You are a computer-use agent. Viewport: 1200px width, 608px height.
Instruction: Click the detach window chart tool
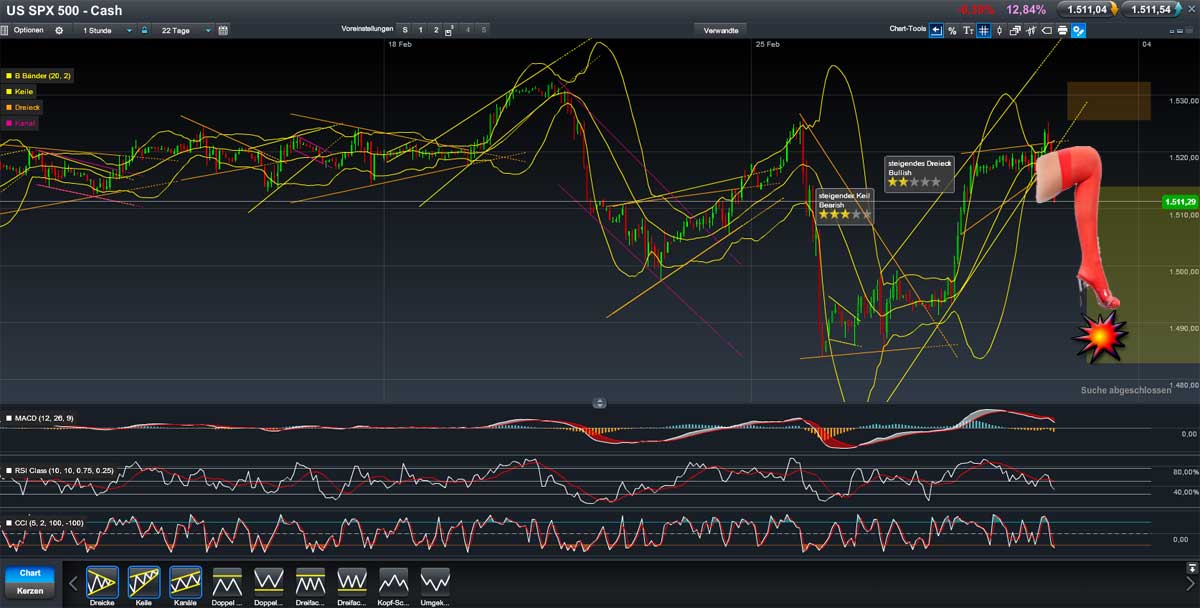pos(1015,31)
